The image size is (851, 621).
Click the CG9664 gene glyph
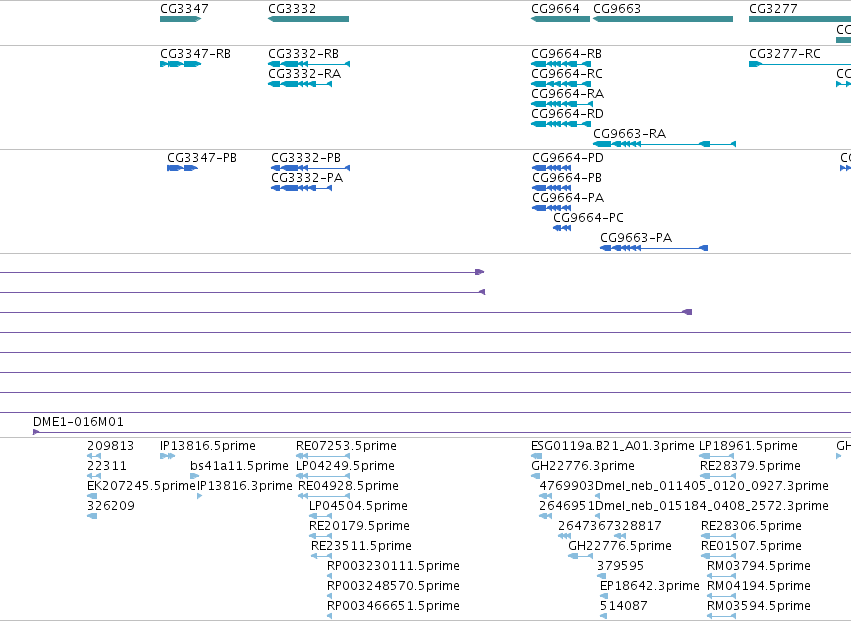(560, 19)
